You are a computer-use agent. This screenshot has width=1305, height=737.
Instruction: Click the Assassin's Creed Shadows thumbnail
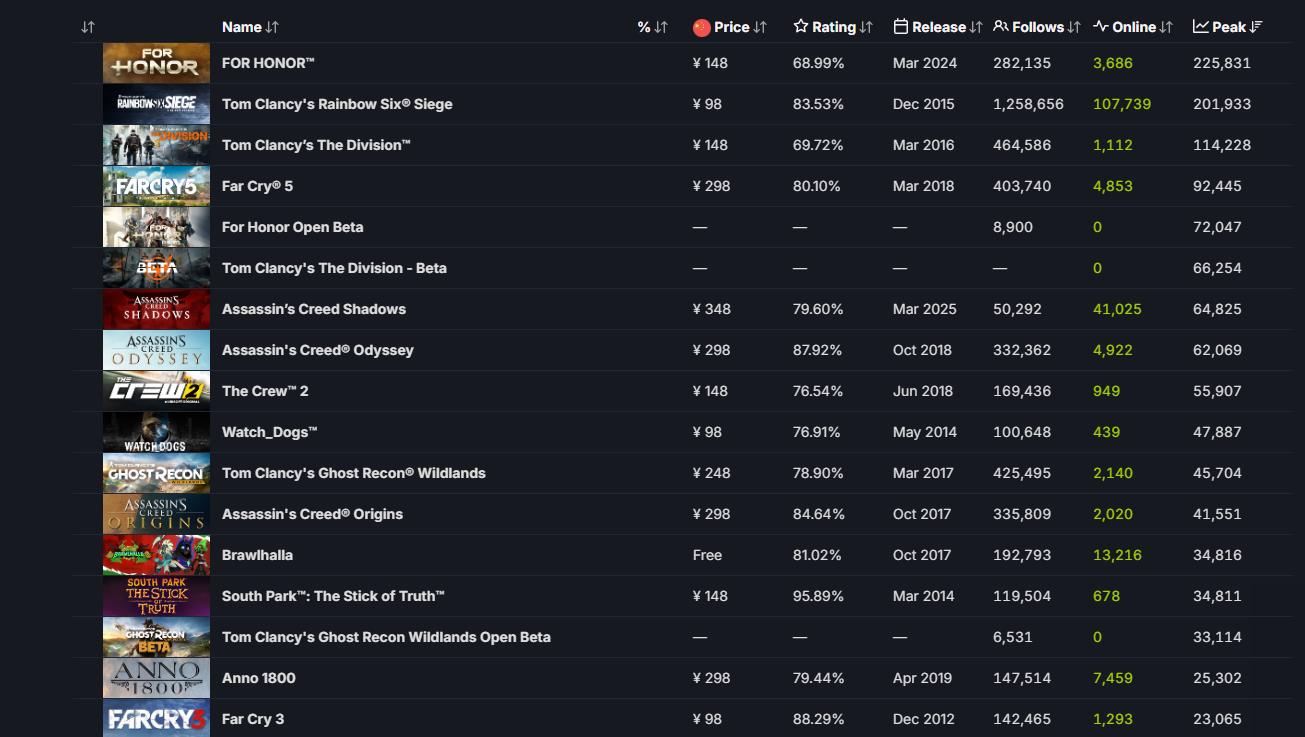[x=156, y=309]
